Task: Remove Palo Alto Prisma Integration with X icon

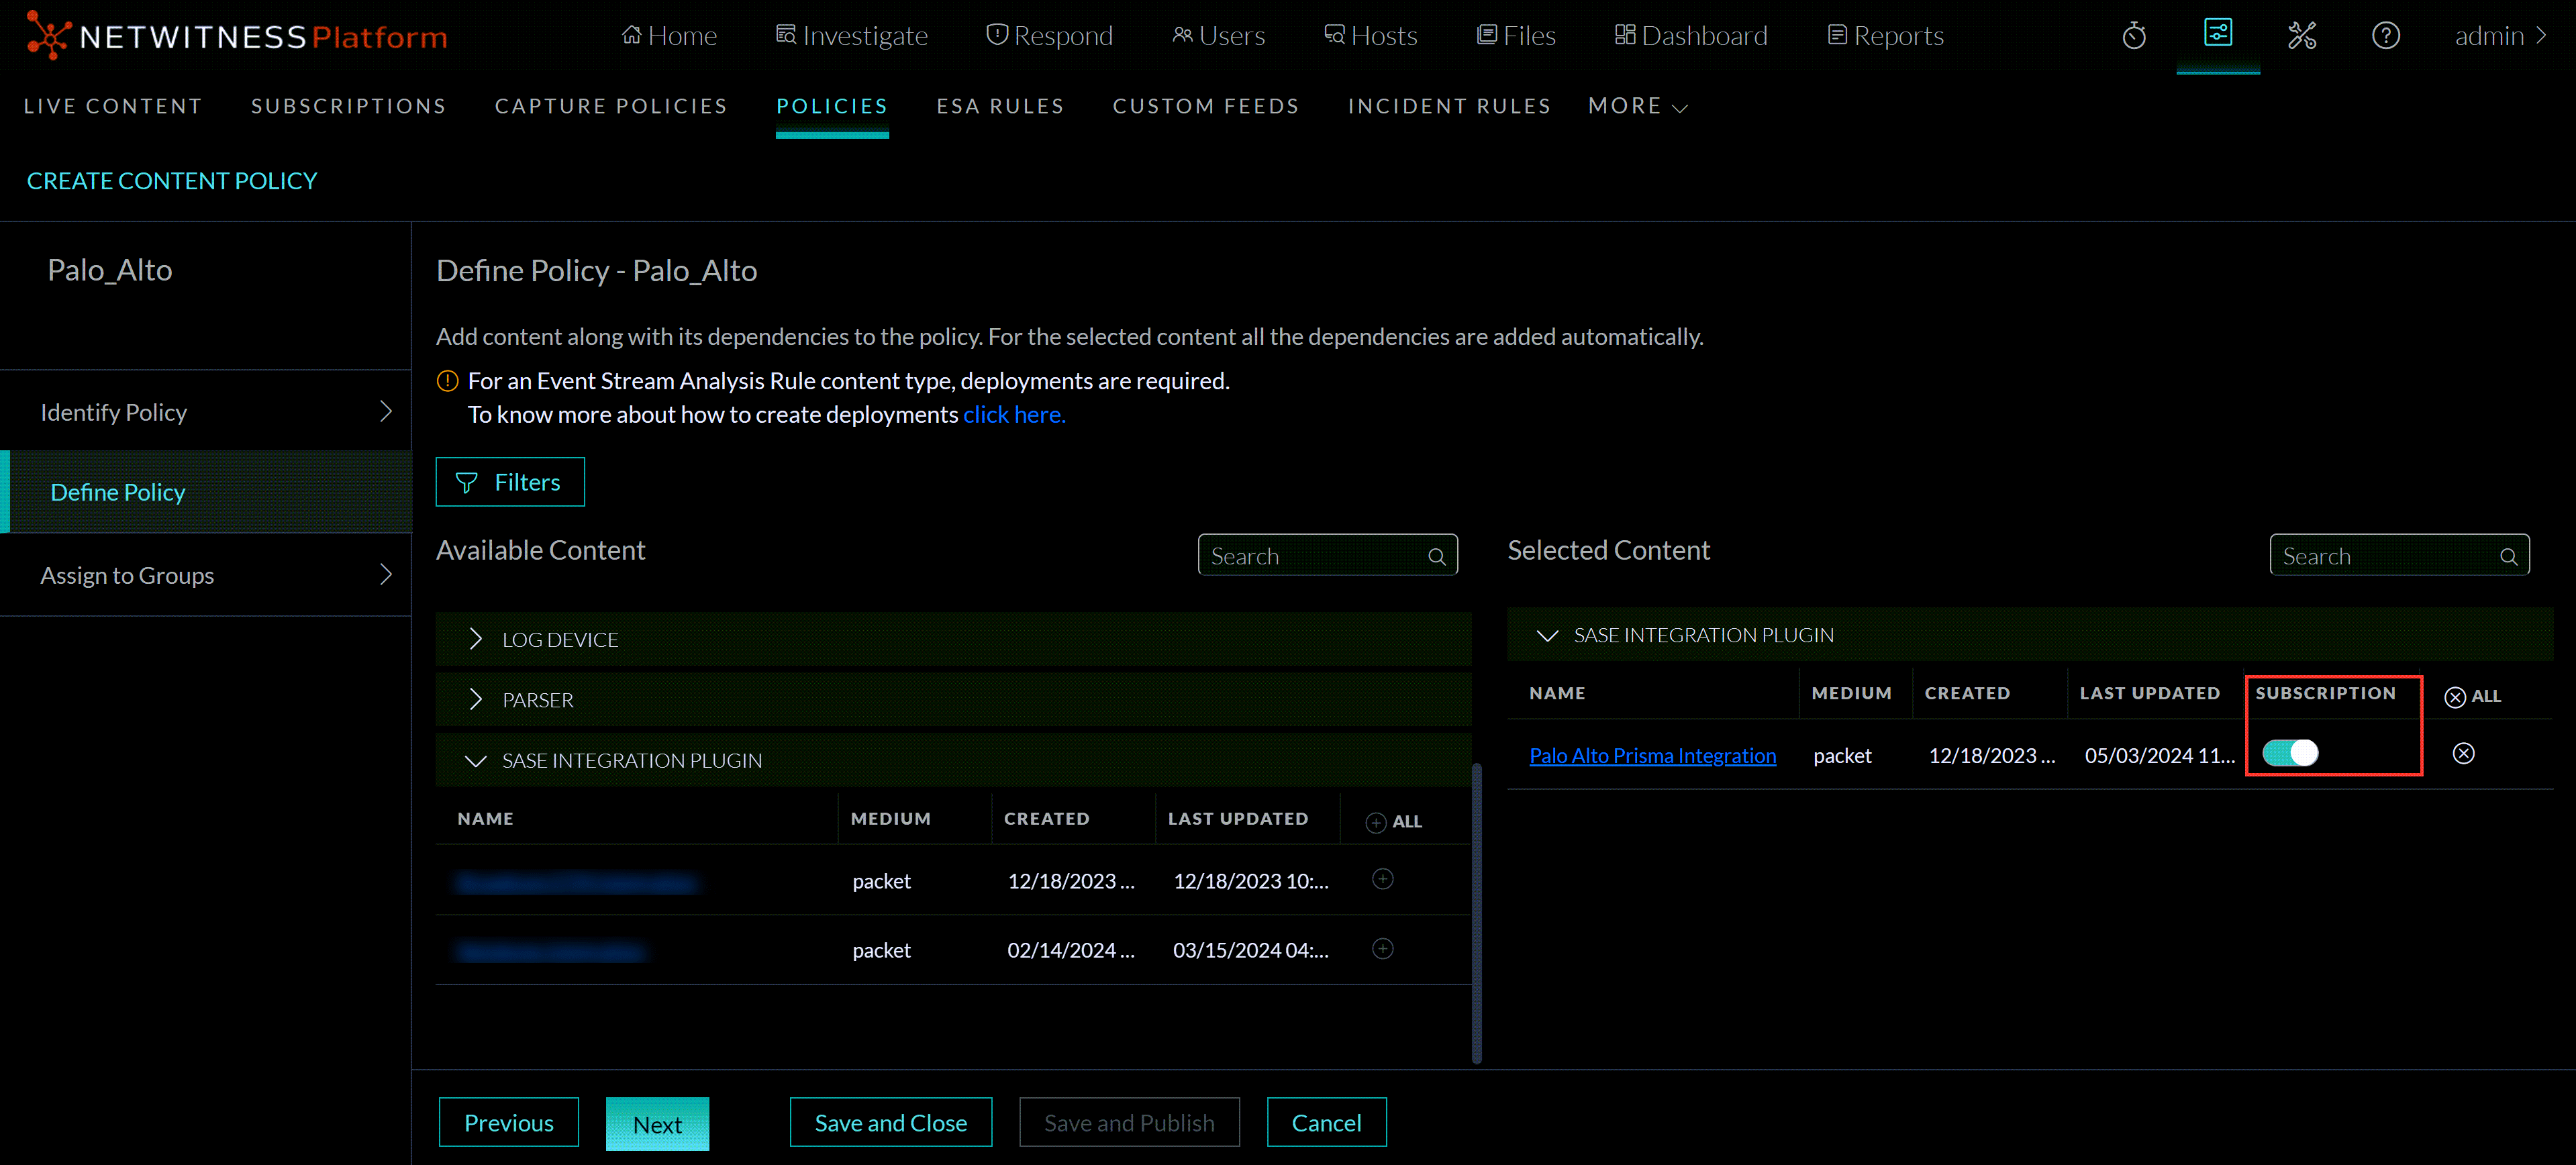Action: (x=2463, y=753)
